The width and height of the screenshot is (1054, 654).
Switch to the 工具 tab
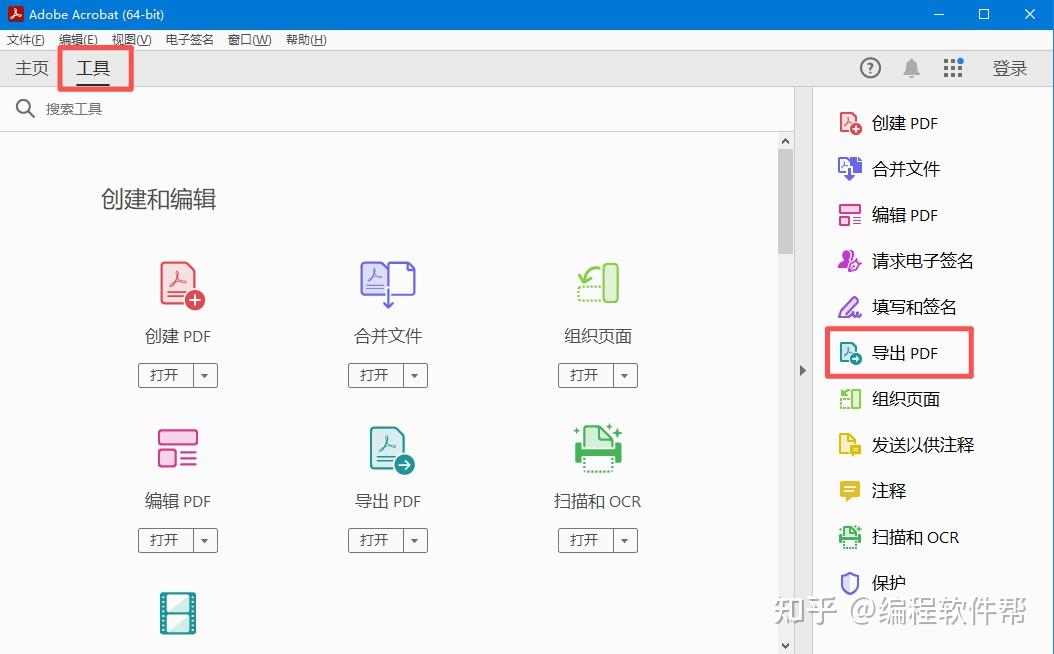[x=93, y=68]
